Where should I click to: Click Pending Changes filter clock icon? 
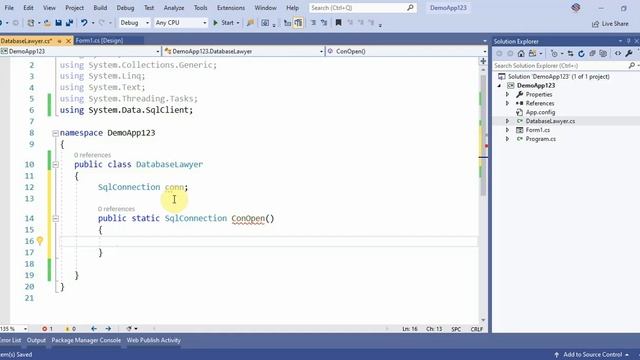(x=554, y=53)
